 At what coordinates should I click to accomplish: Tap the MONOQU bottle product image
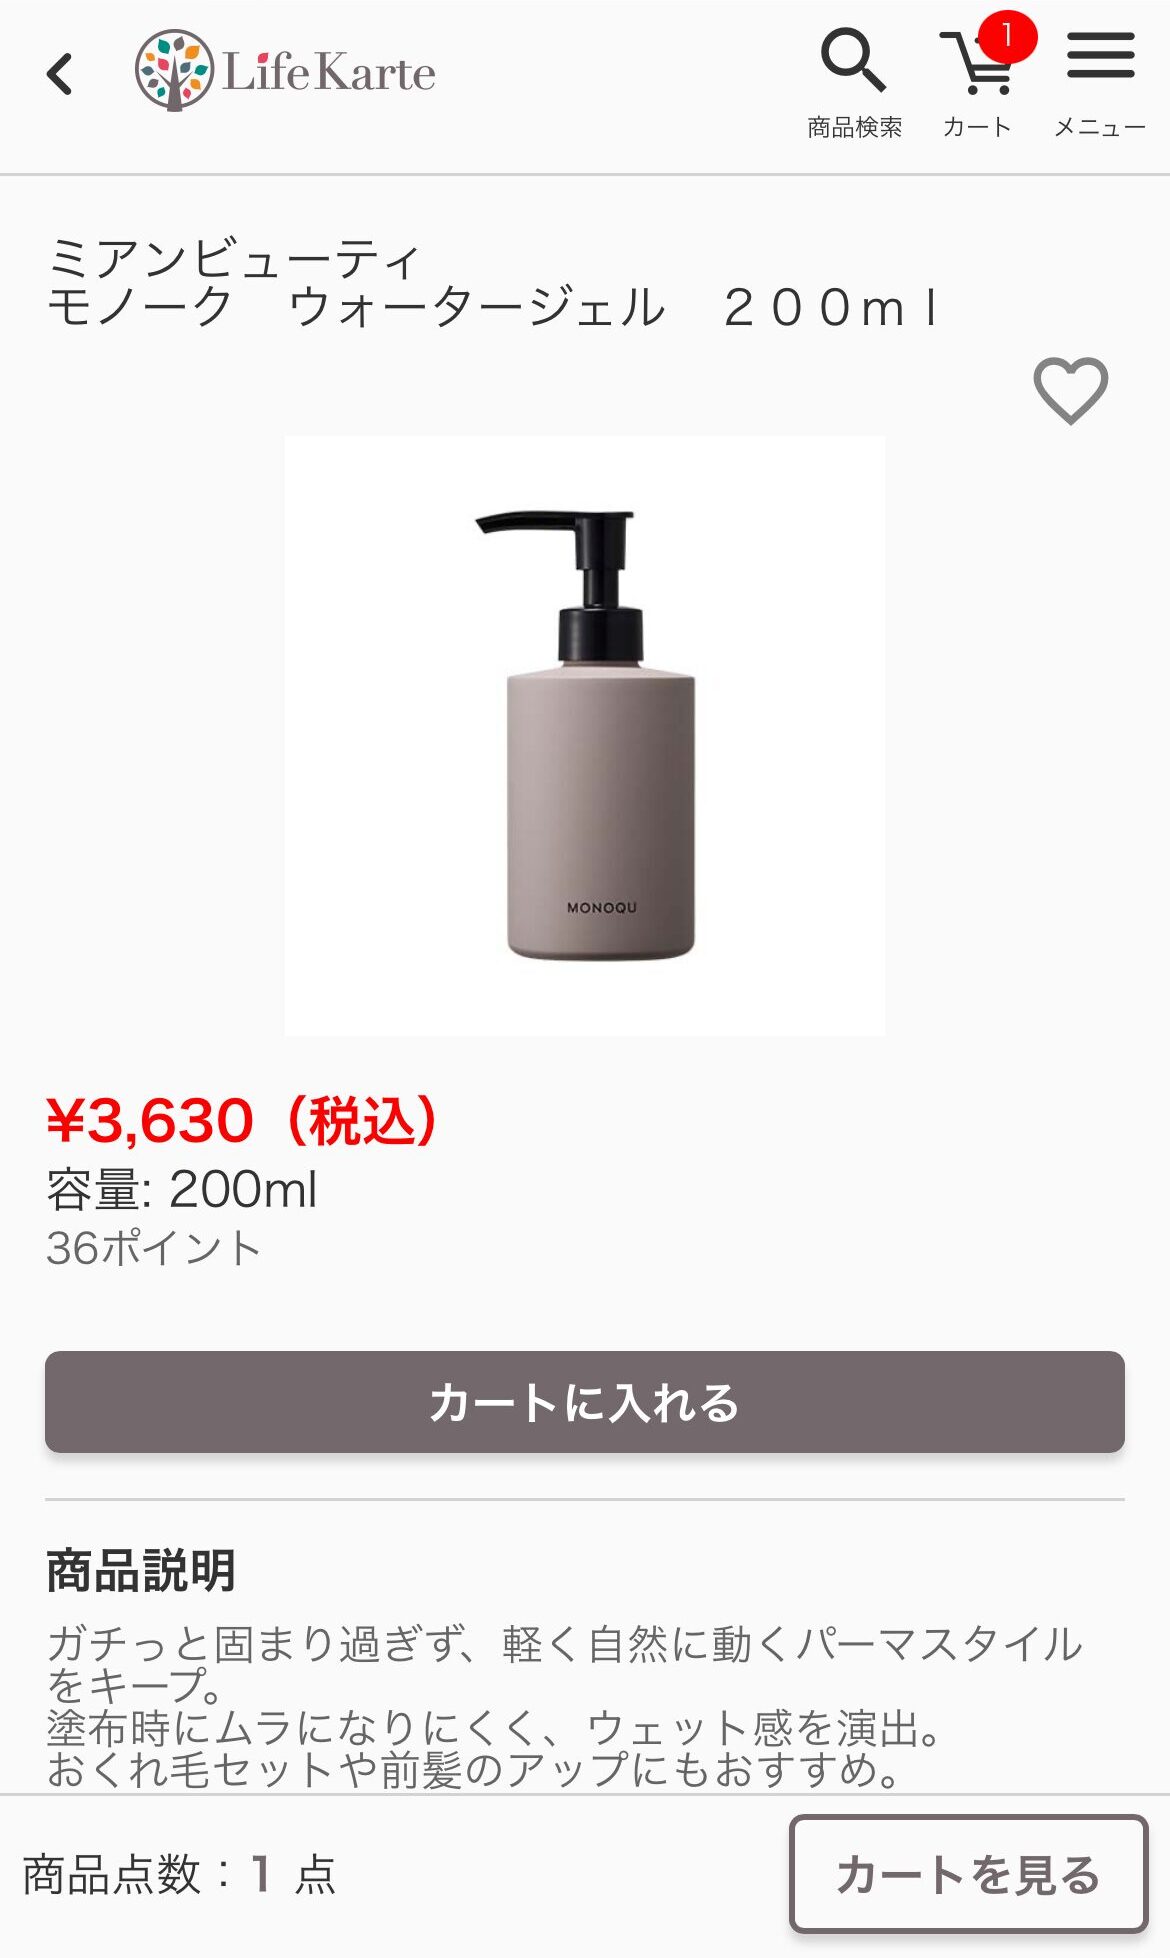585,736
